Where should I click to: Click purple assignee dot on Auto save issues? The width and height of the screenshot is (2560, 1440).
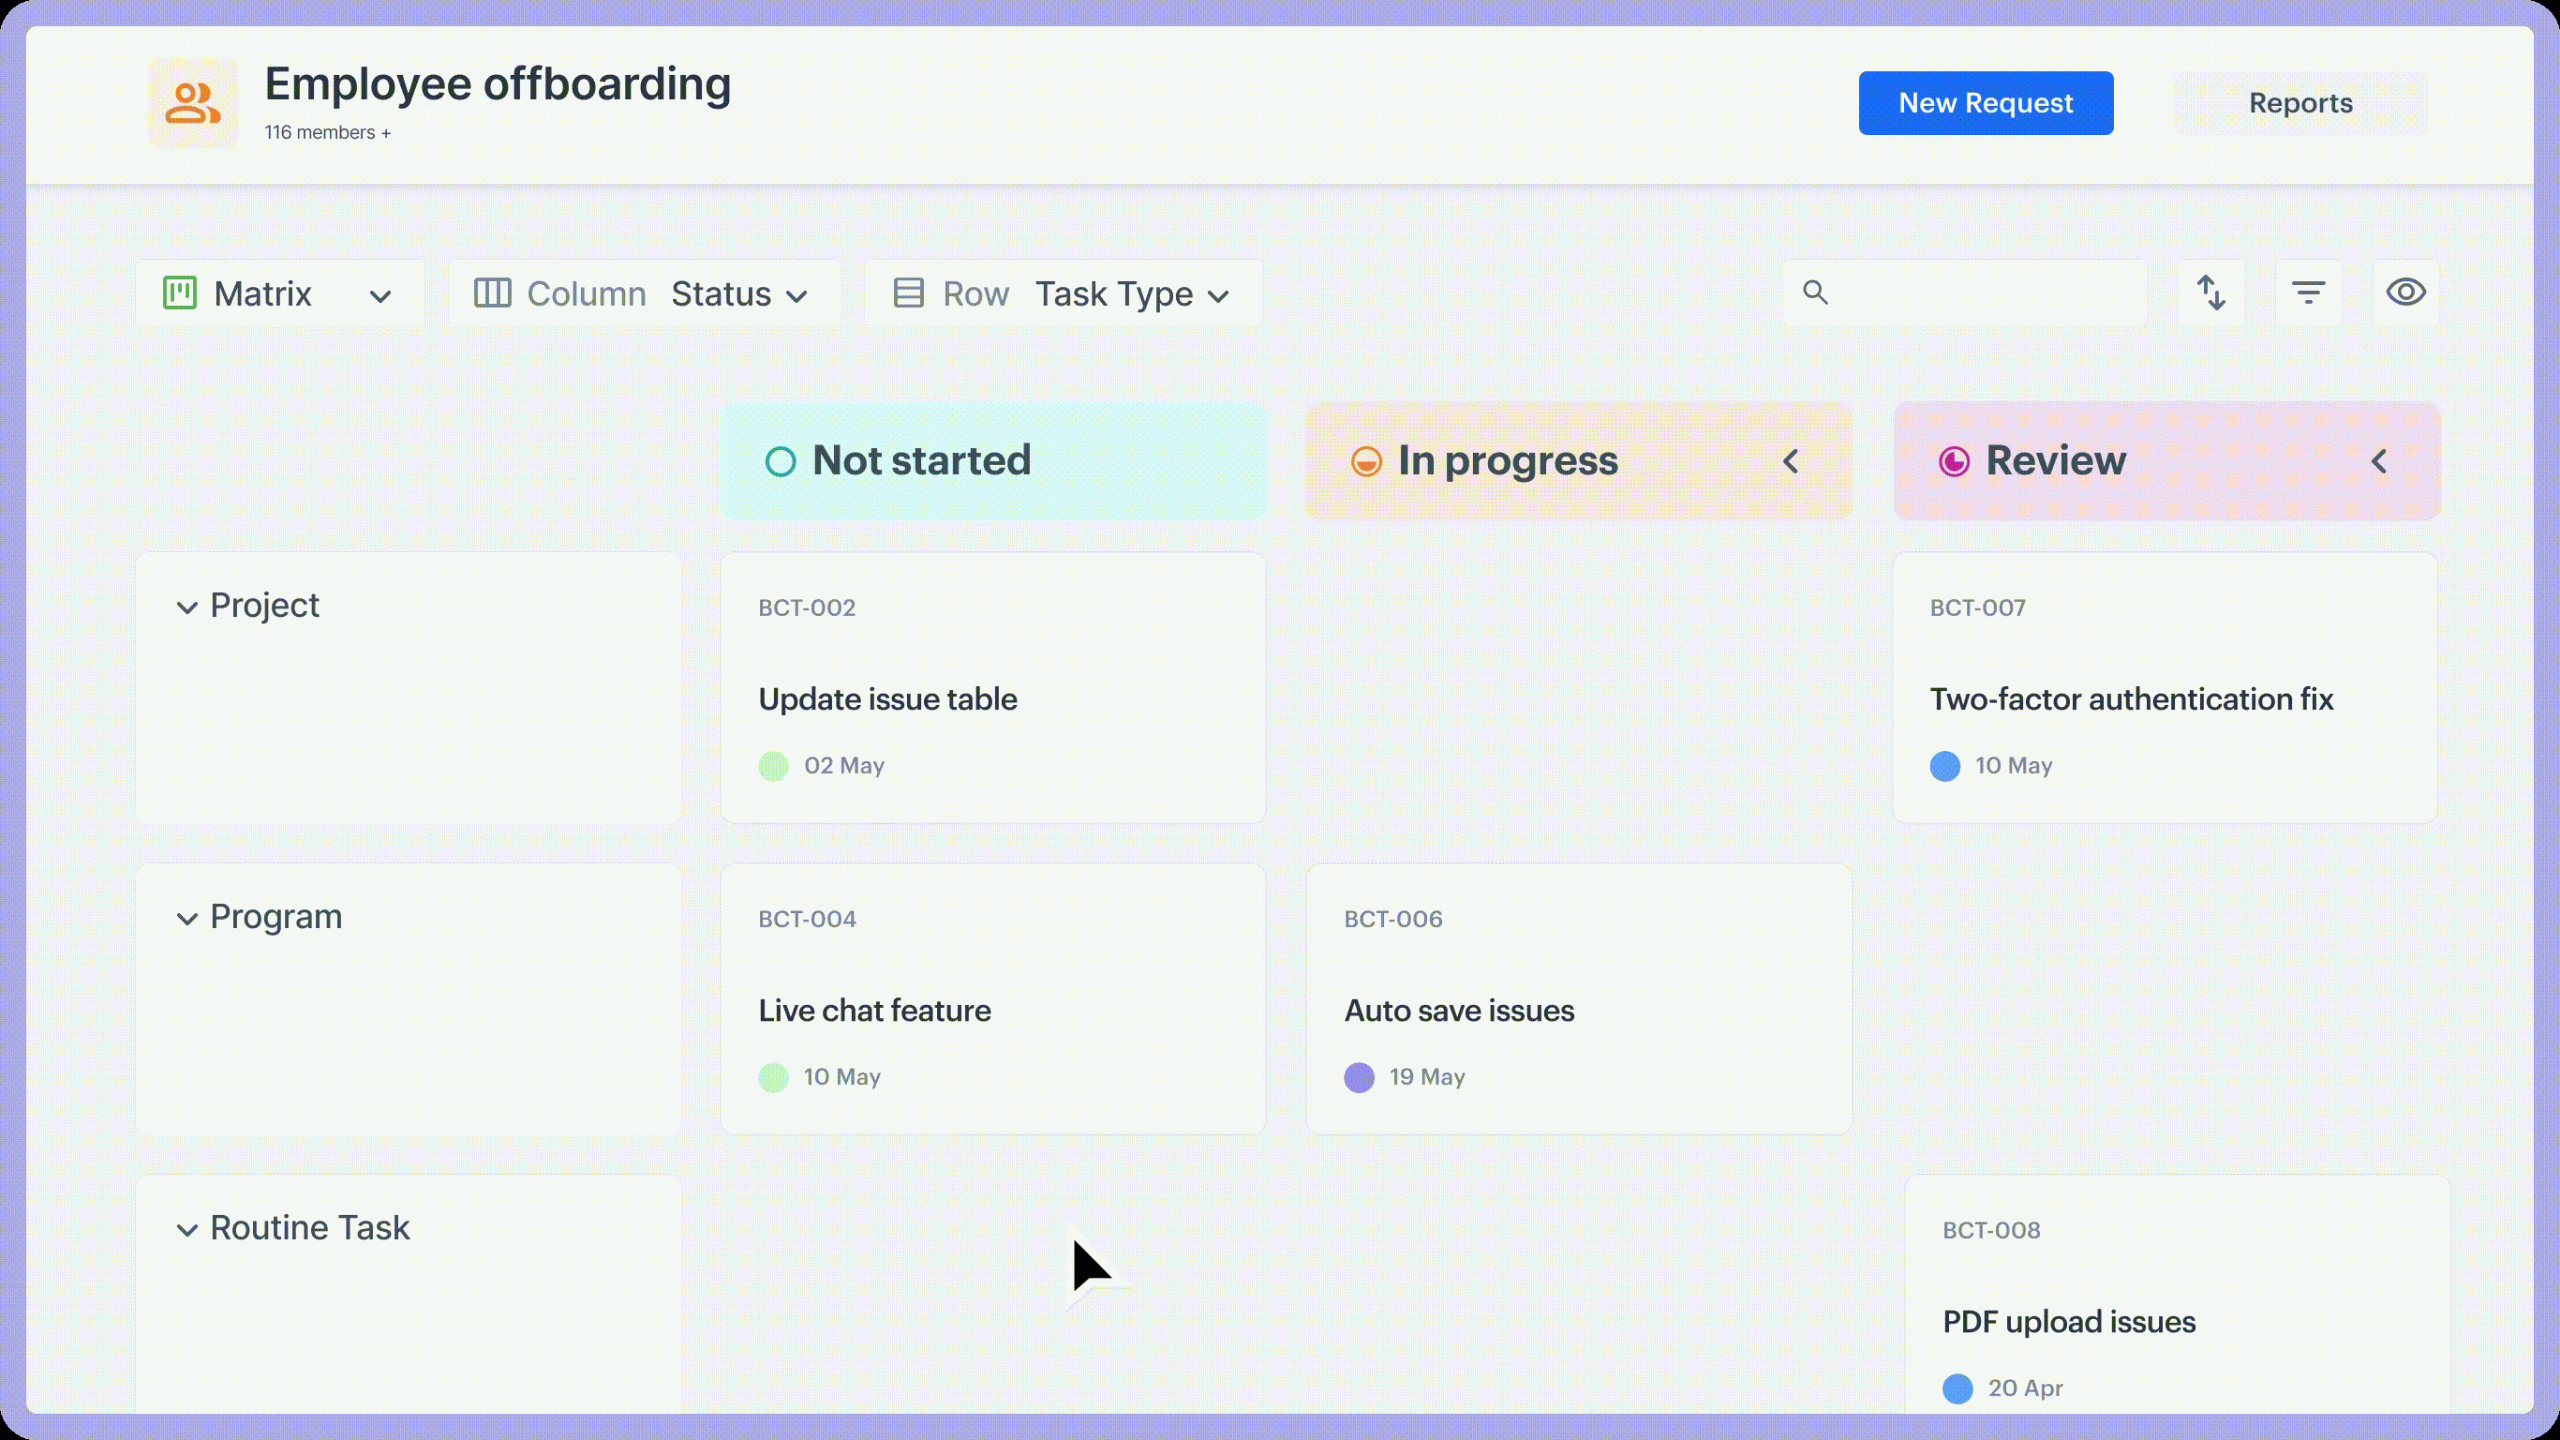click(1359, 1077)
